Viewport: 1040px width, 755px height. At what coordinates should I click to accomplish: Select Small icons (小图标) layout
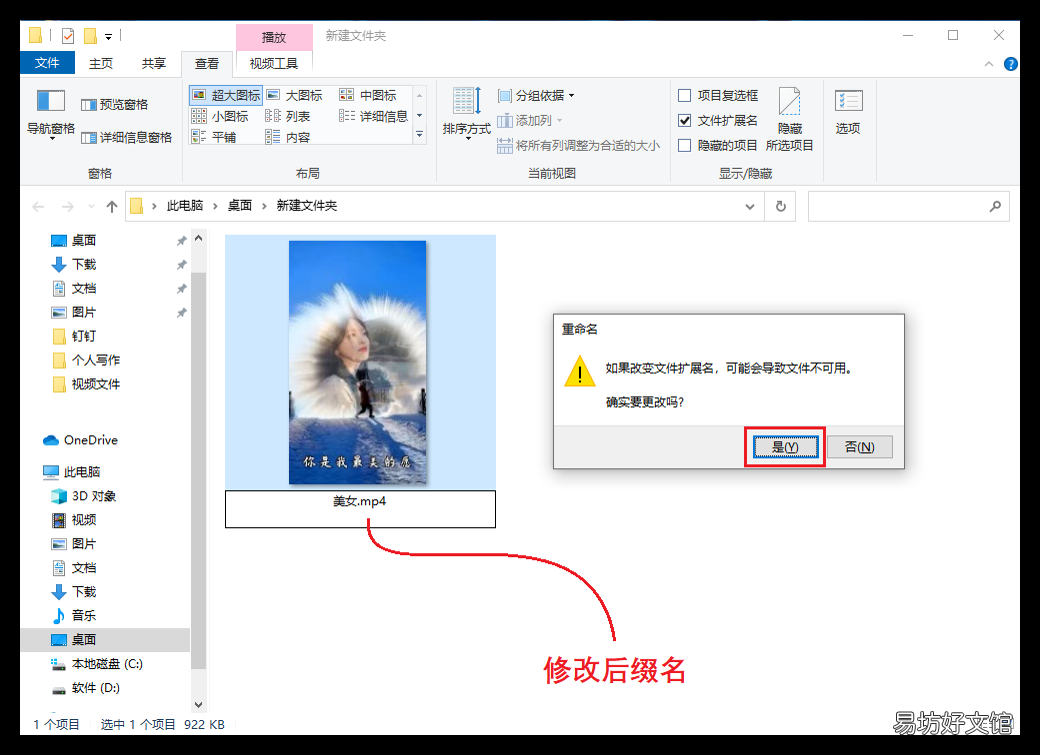pyautogui.click(x=220, y=116)
